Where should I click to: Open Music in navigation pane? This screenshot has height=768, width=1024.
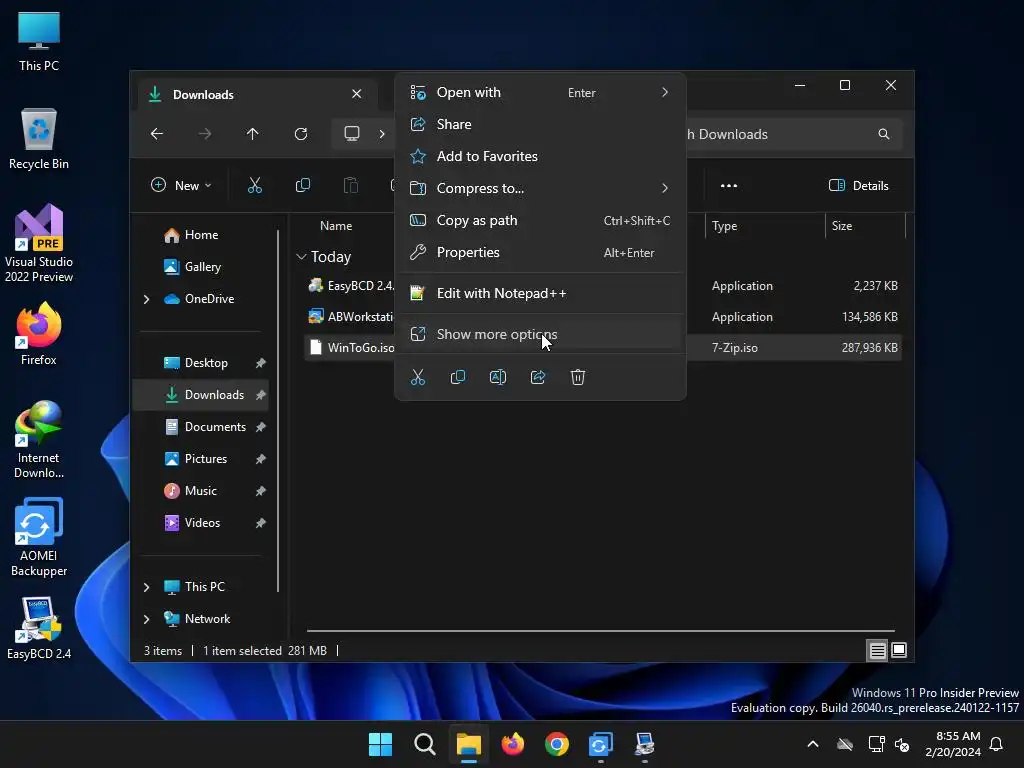(200, 491)
